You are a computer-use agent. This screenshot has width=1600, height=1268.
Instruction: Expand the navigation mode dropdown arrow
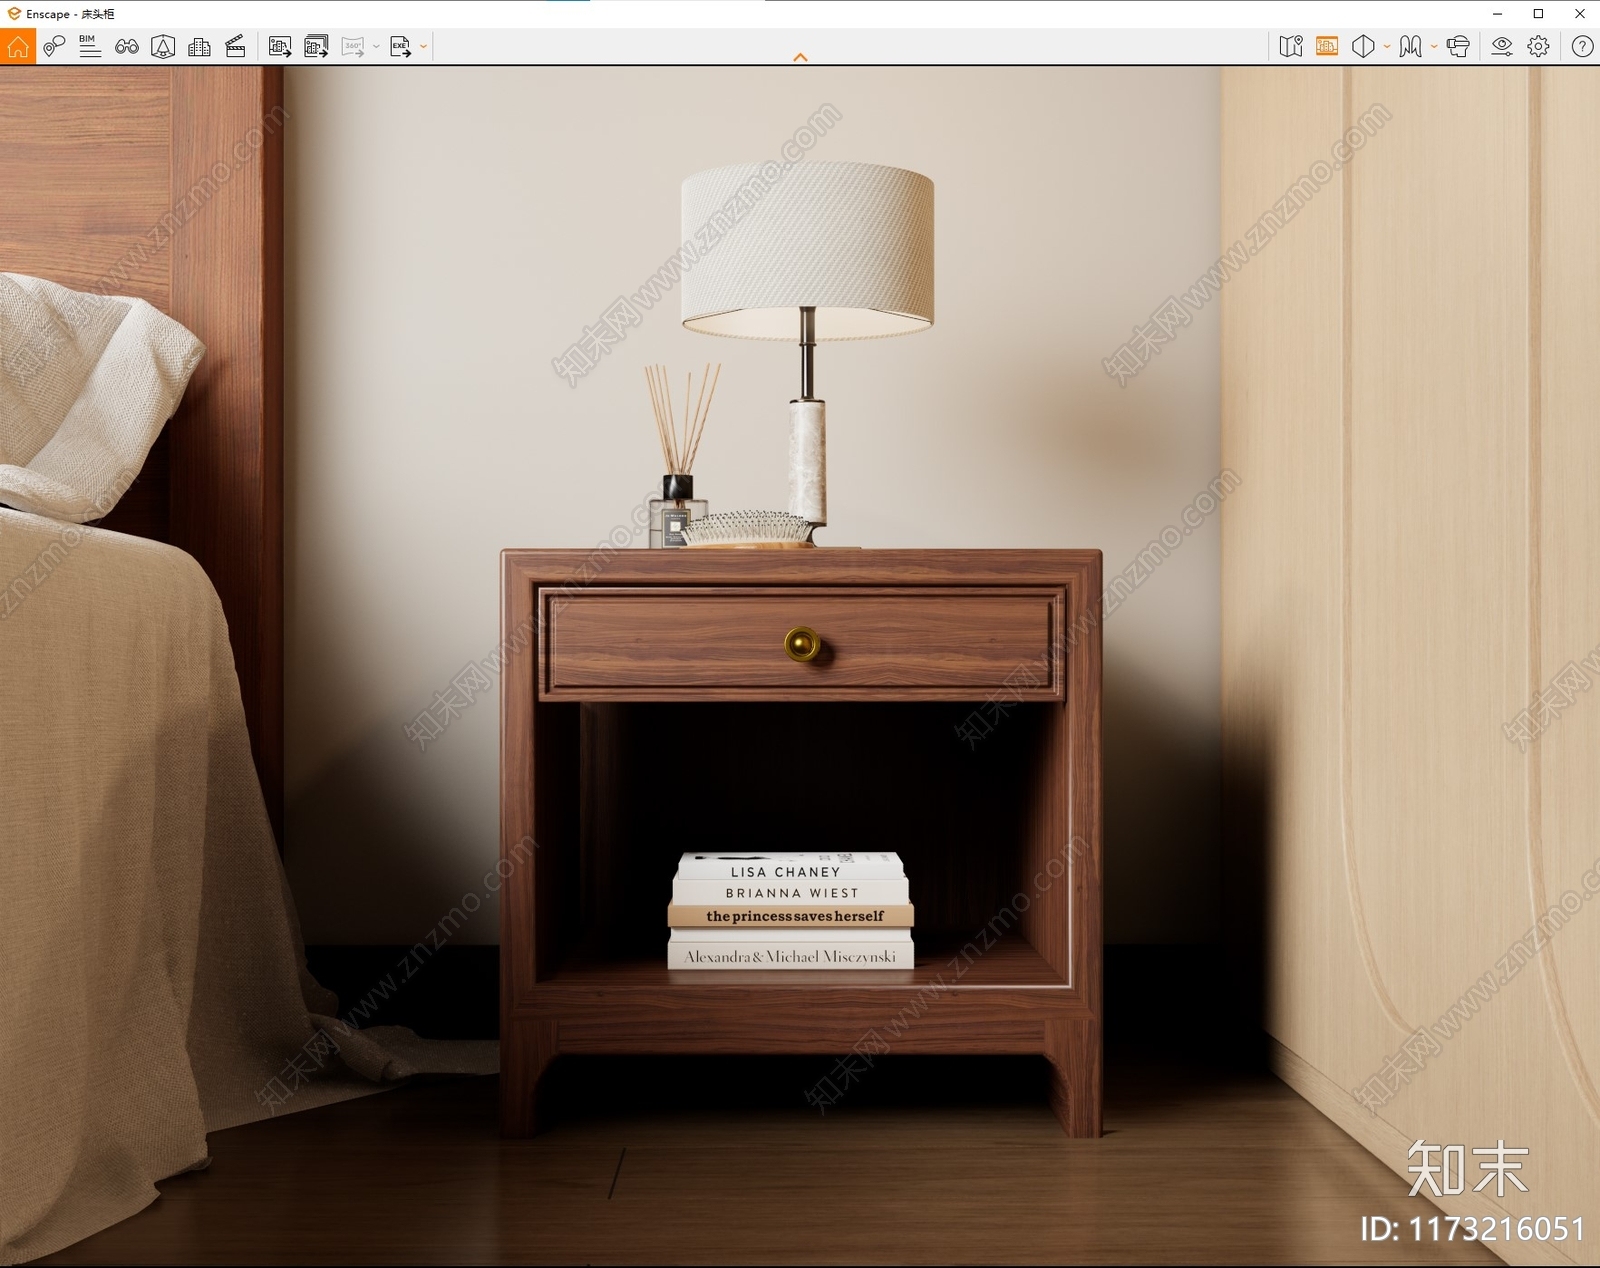tap(1434, 46)
